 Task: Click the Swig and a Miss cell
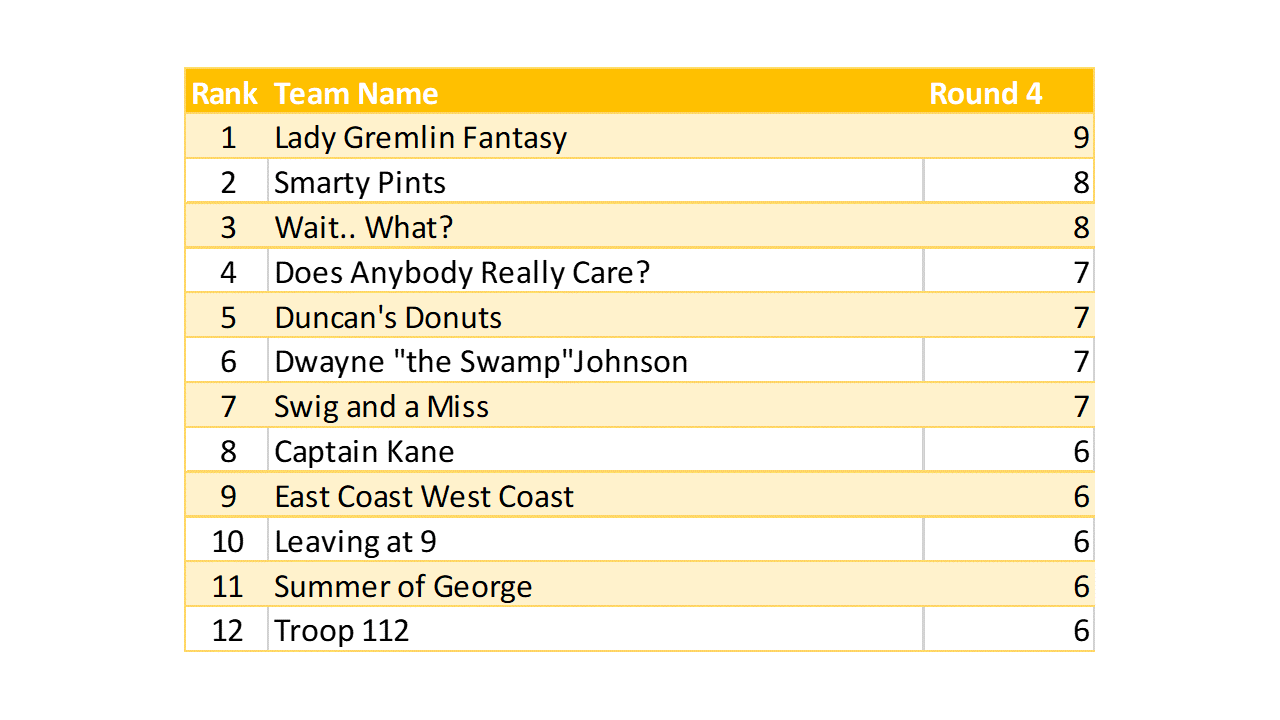tap(381, 407)
